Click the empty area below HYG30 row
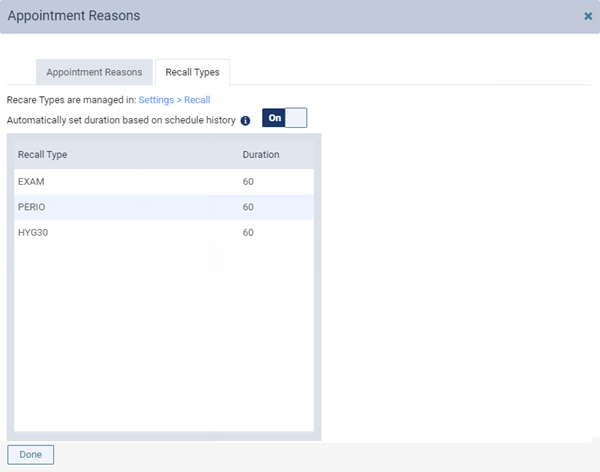 tap(164, 338)
